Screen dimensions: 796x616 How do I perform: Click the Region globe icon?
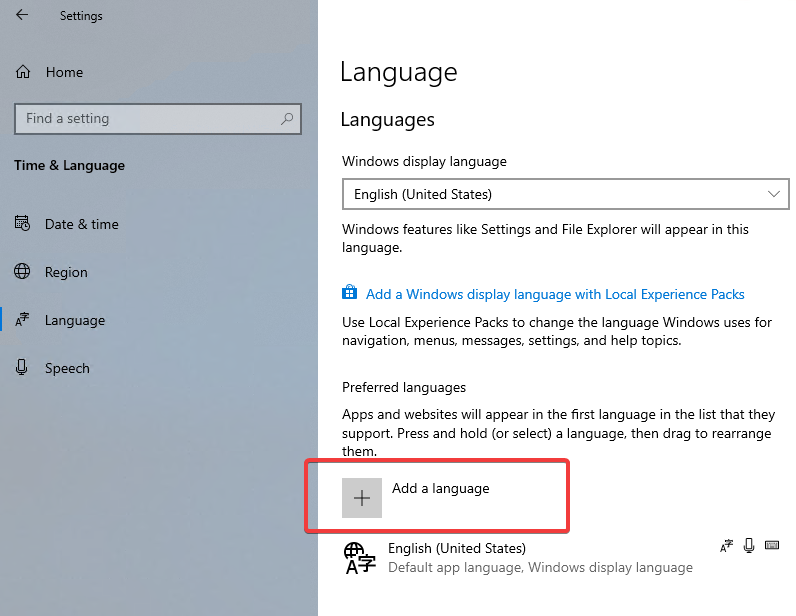click(x=22, y=271)
